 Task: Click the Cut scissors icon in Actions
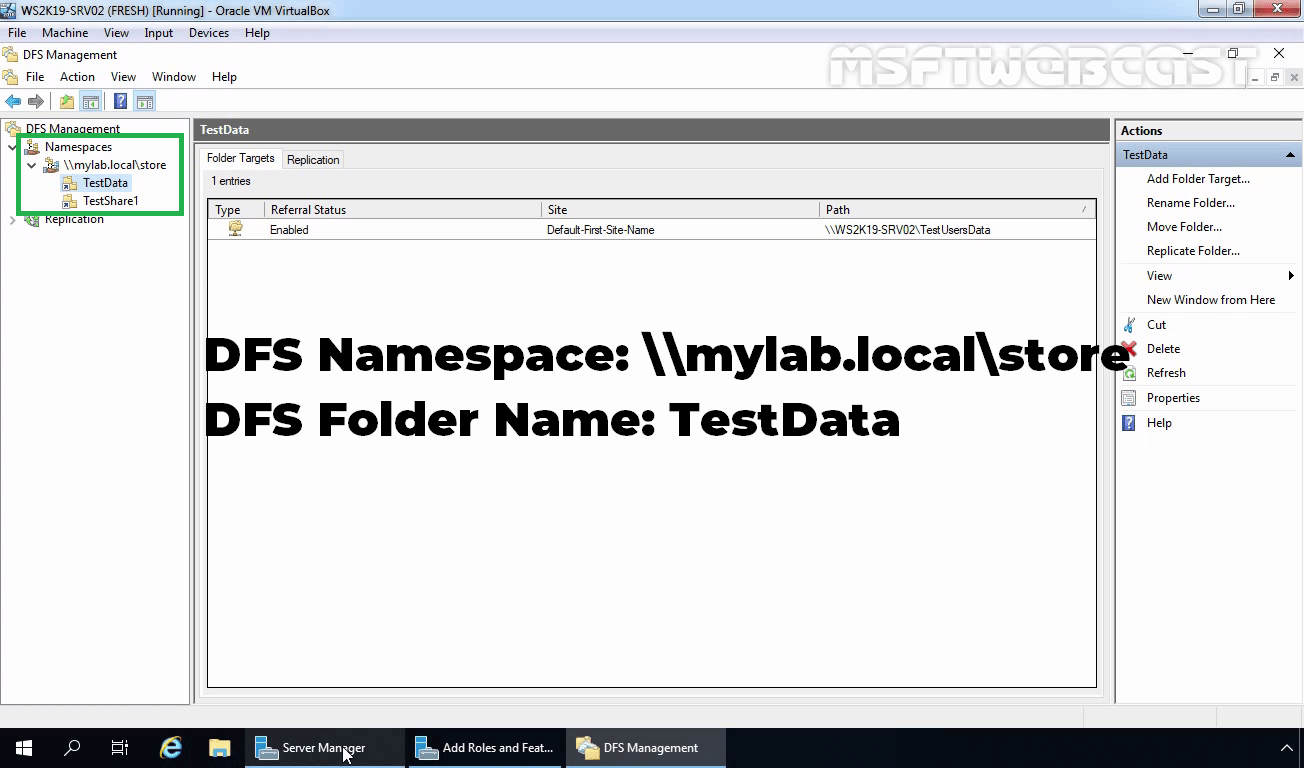click(1129, 325)
